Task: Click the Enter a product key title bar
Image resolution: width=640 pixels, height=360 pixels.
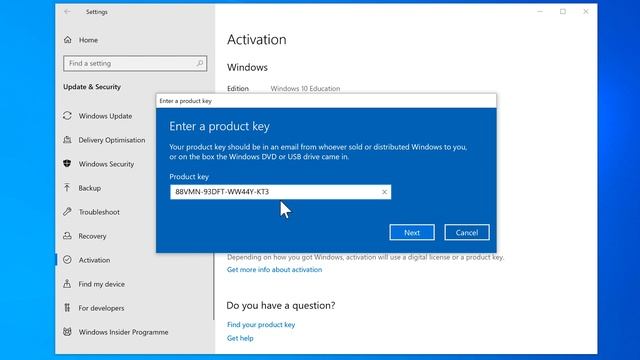Action: click(x=326, y=101)
